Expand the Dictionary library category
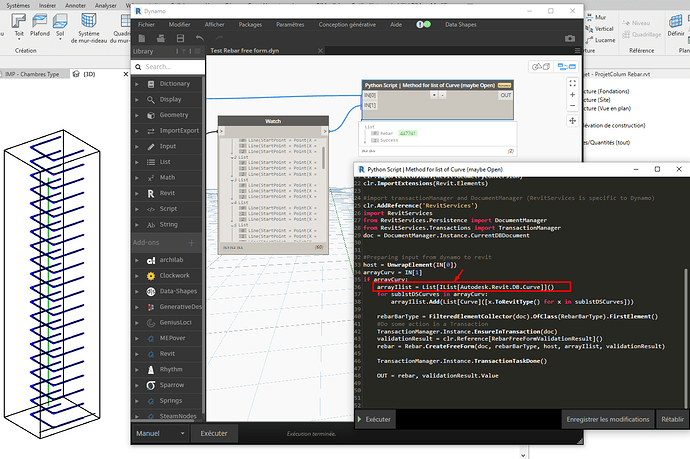The height and width of the screenshot is (459, 690). click(x=137, y=84)
